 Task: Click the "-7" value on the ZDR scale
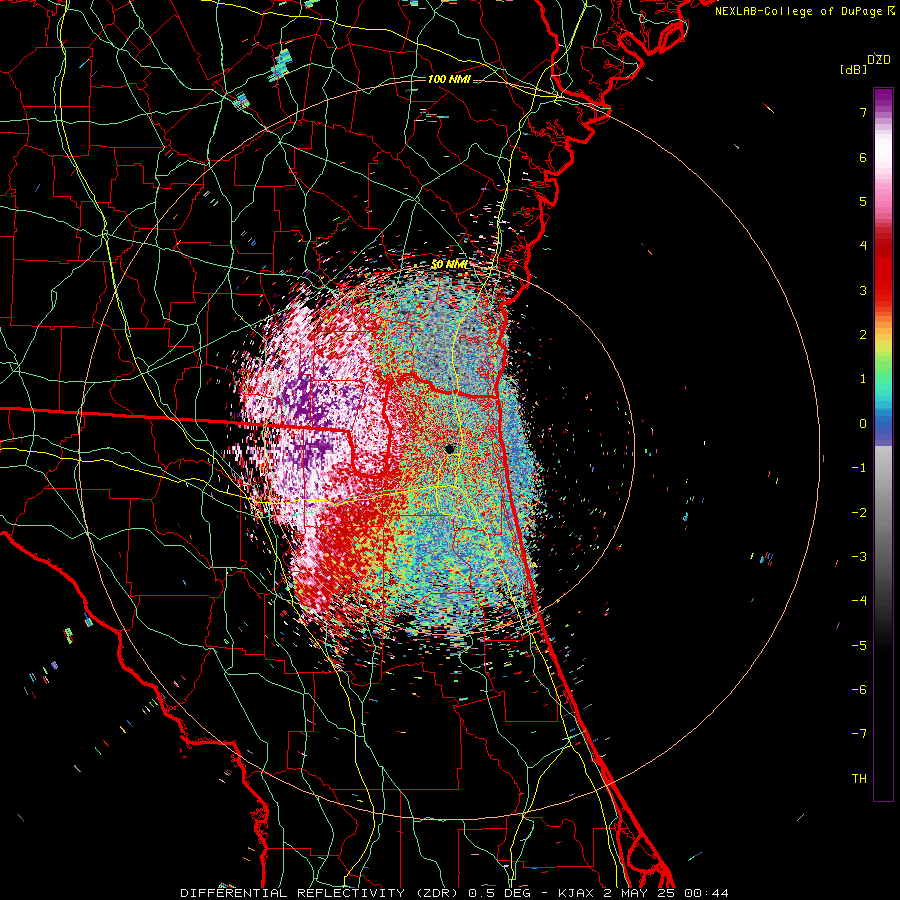click(859, 734)
